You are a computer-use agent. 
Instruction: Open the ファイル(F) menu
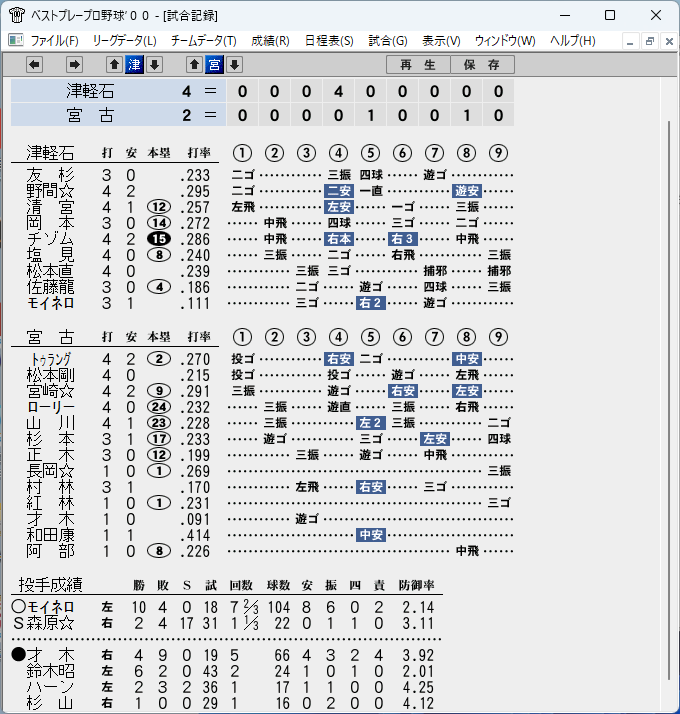(x=54, y=41)
